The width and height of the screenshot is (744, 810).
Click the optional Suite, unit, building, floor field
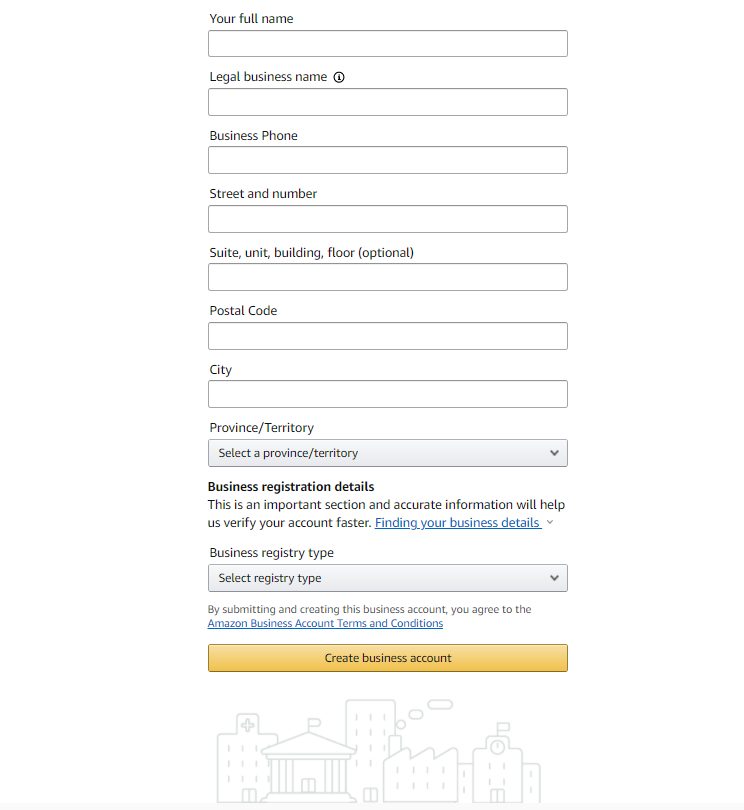point(387,277)
